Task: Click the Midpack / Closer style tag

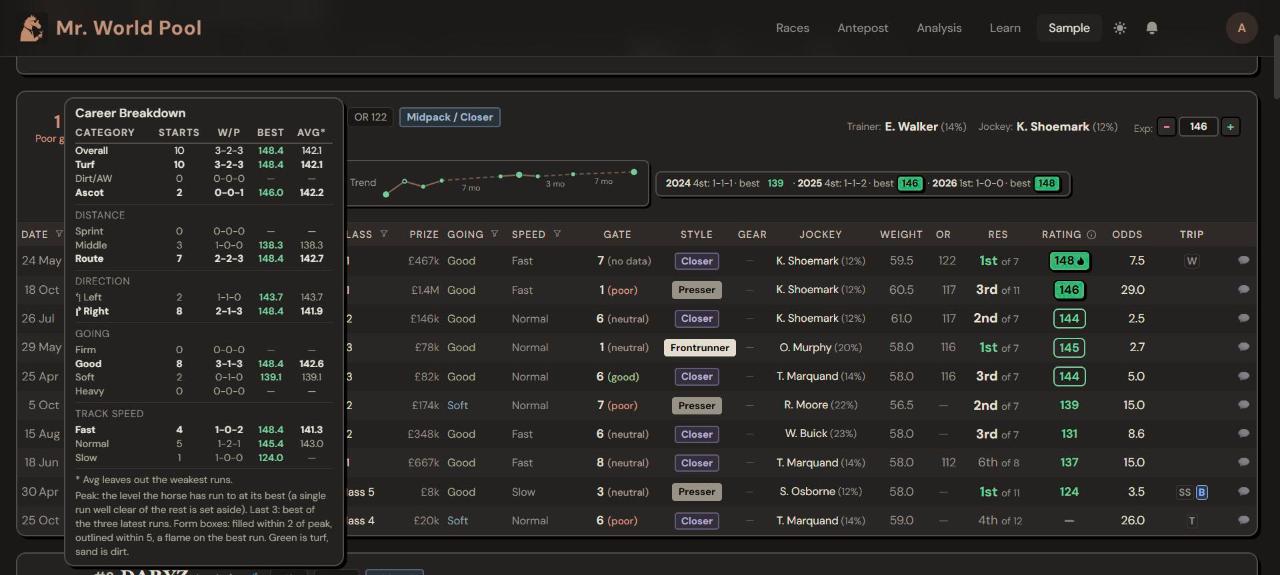Action: tap(449, 117)
